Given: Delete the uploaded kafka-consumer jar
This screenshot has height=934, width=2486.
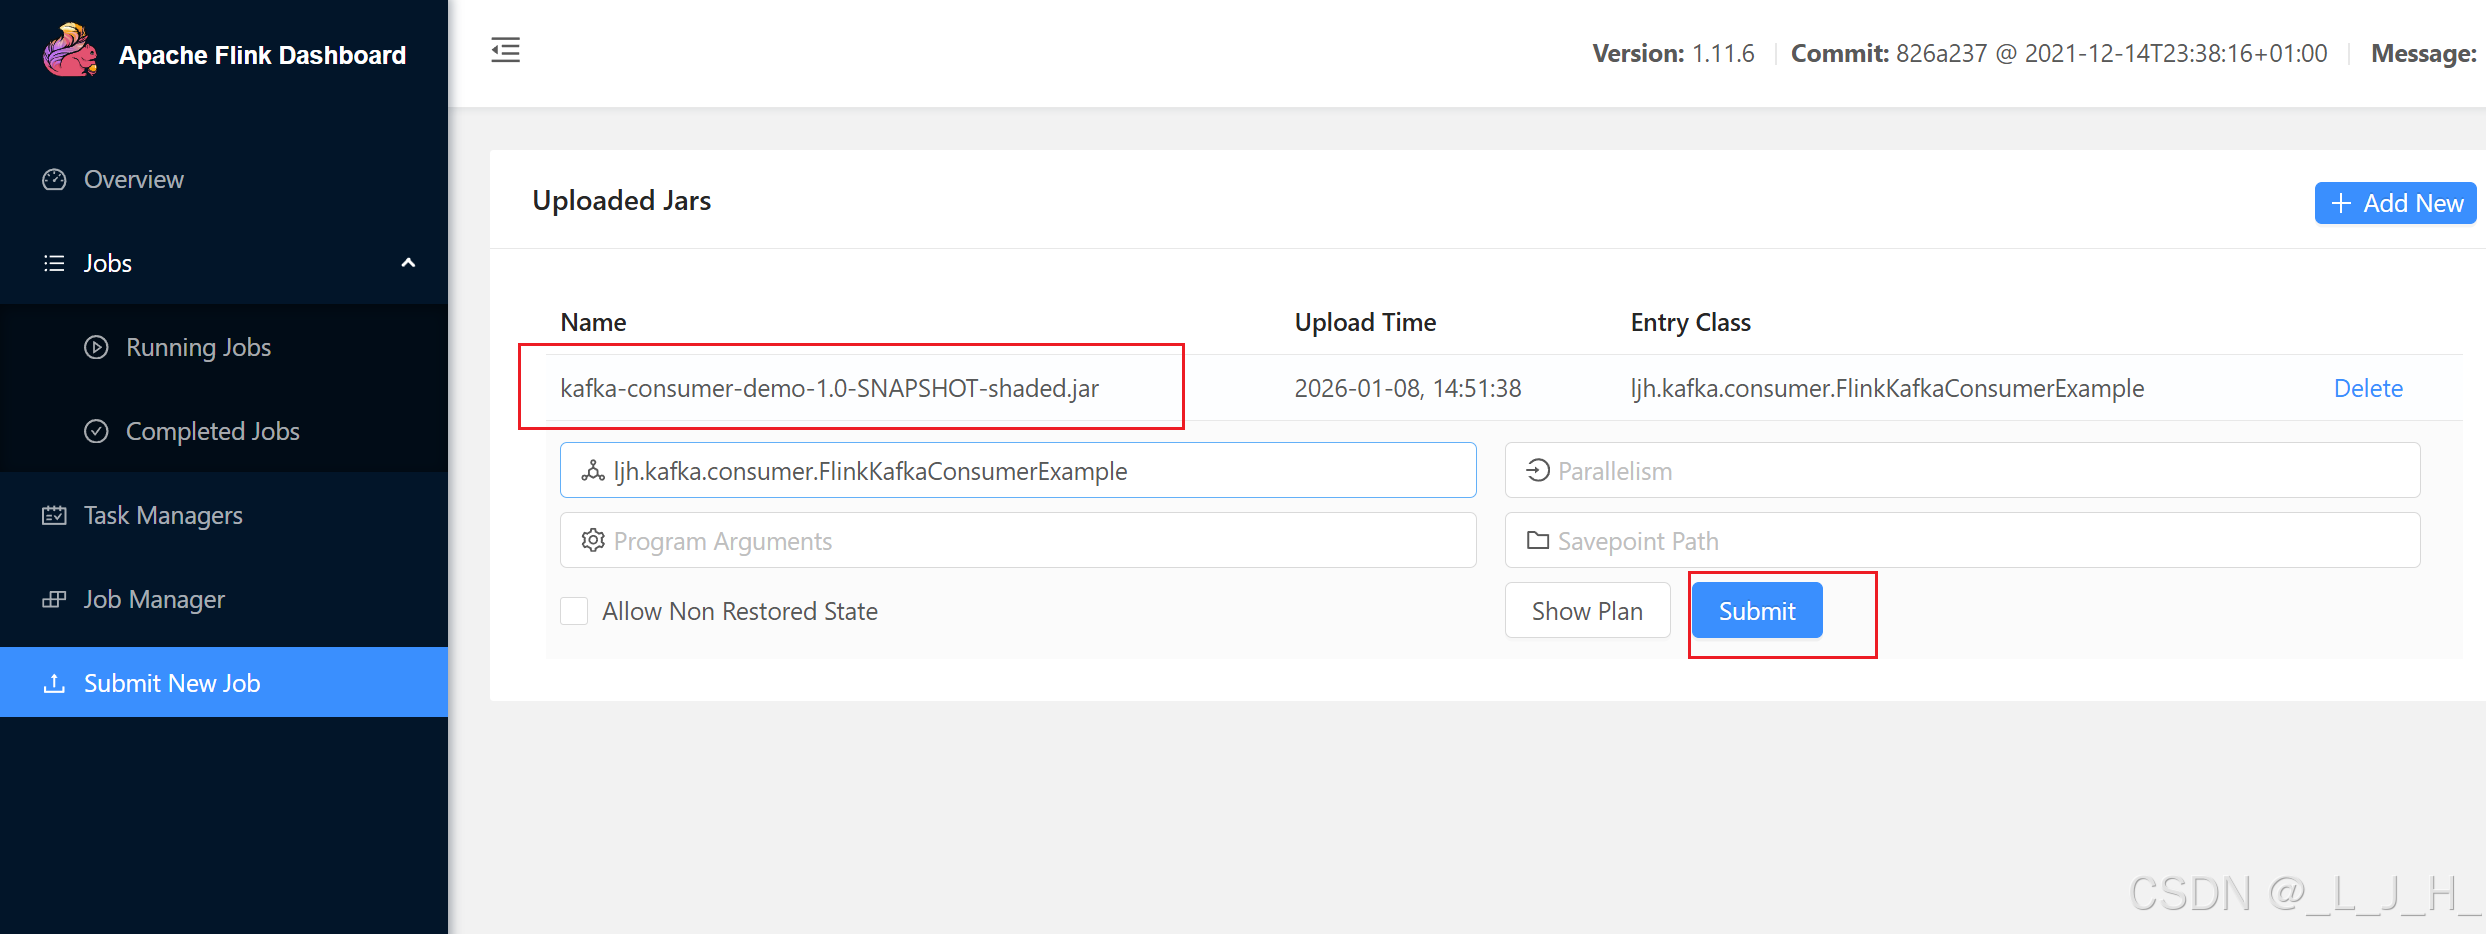Looking at the screenshot, I should 2368,388.
